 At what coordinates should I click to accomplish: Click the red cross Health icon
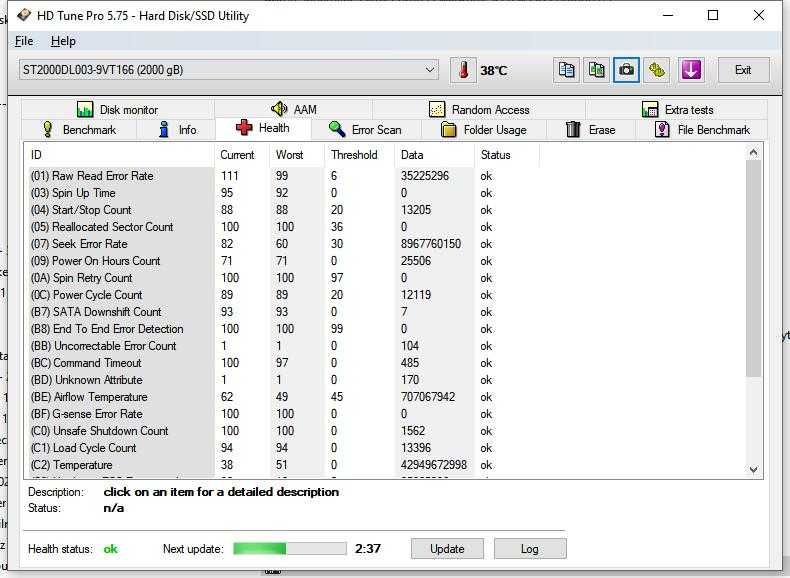click(244, 127)
